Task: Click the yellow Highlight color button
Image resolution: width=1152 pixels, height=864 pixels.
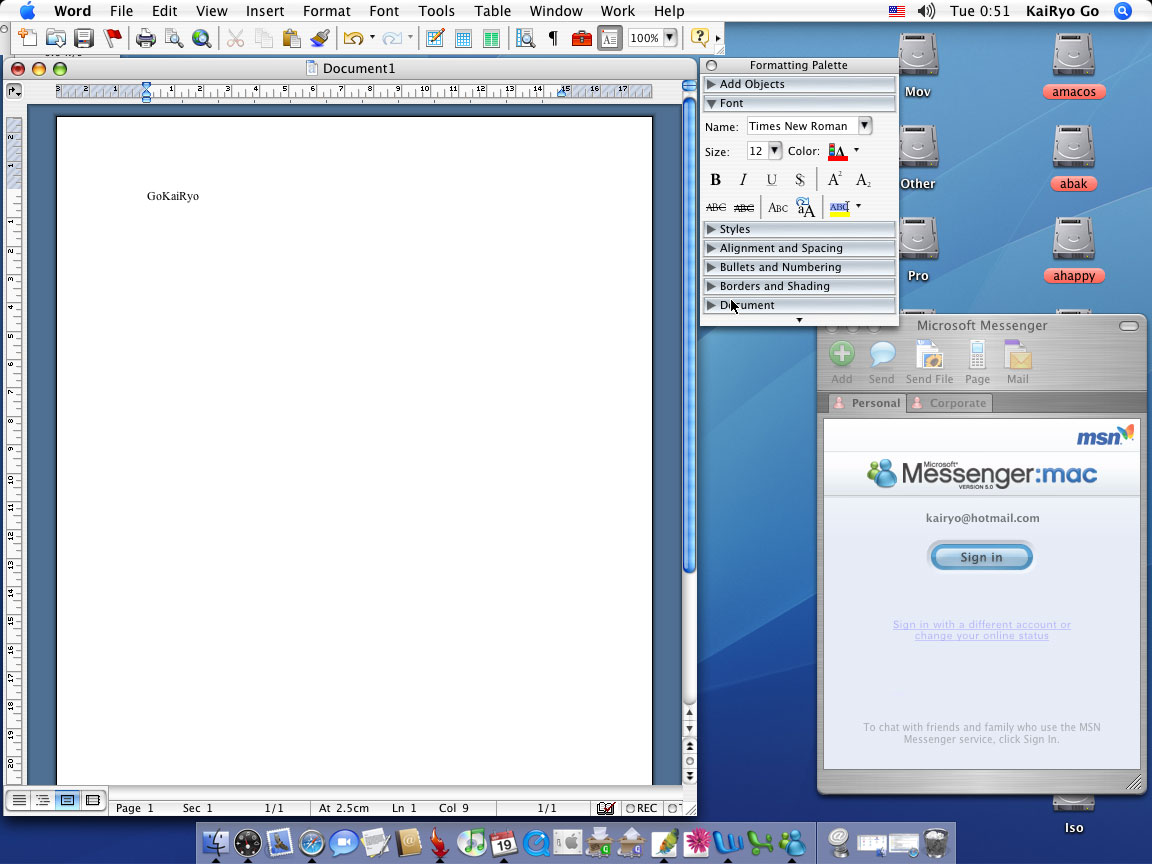Action: 839,208
